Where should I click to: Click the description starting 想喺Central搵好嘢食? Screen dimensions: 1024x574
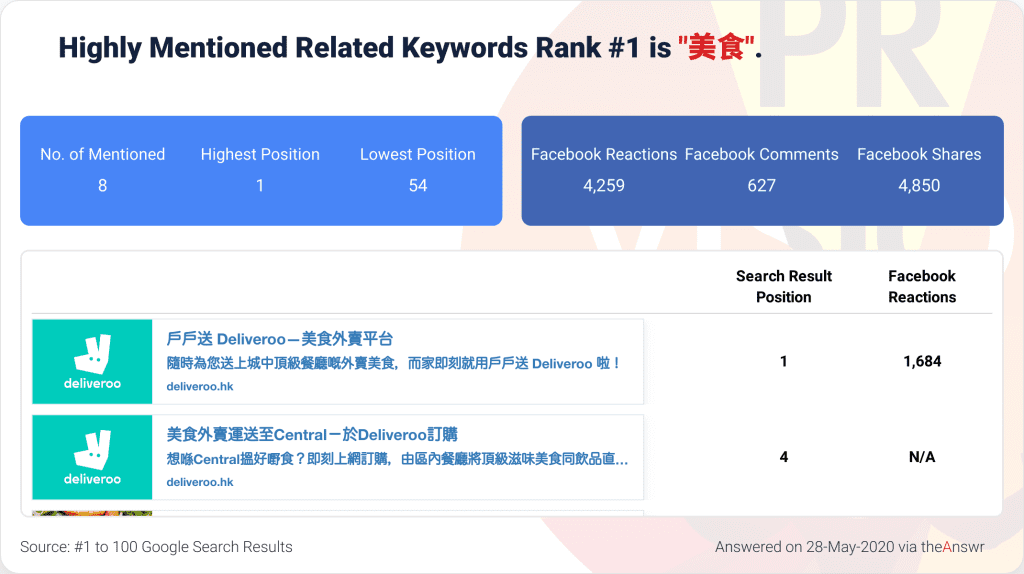(x=397, y=459)
